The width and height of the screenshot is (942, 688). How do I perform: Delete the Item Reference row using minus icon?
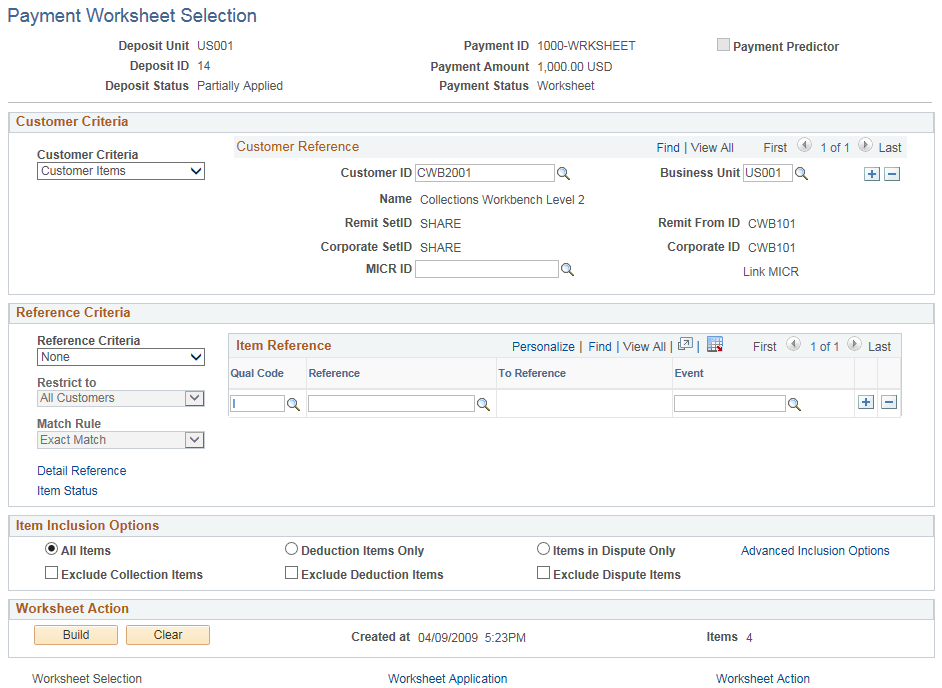pos(890,402)
